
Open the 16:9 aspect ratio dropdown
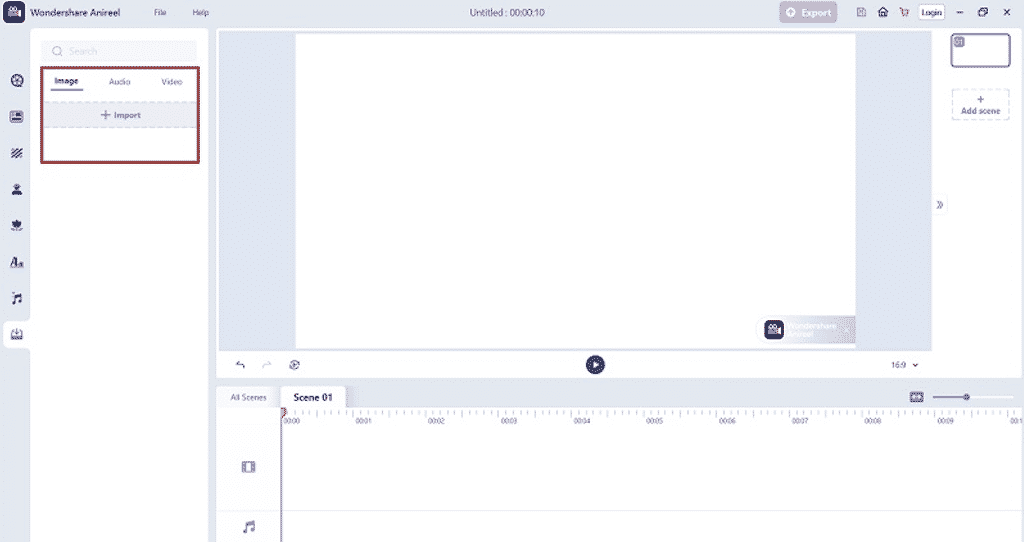904,365
